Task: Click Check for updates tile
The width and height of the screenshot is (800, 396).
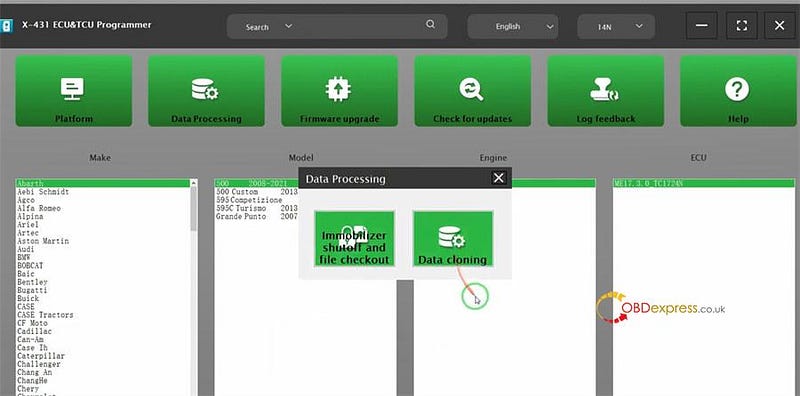Action: [x=472, y=91]
